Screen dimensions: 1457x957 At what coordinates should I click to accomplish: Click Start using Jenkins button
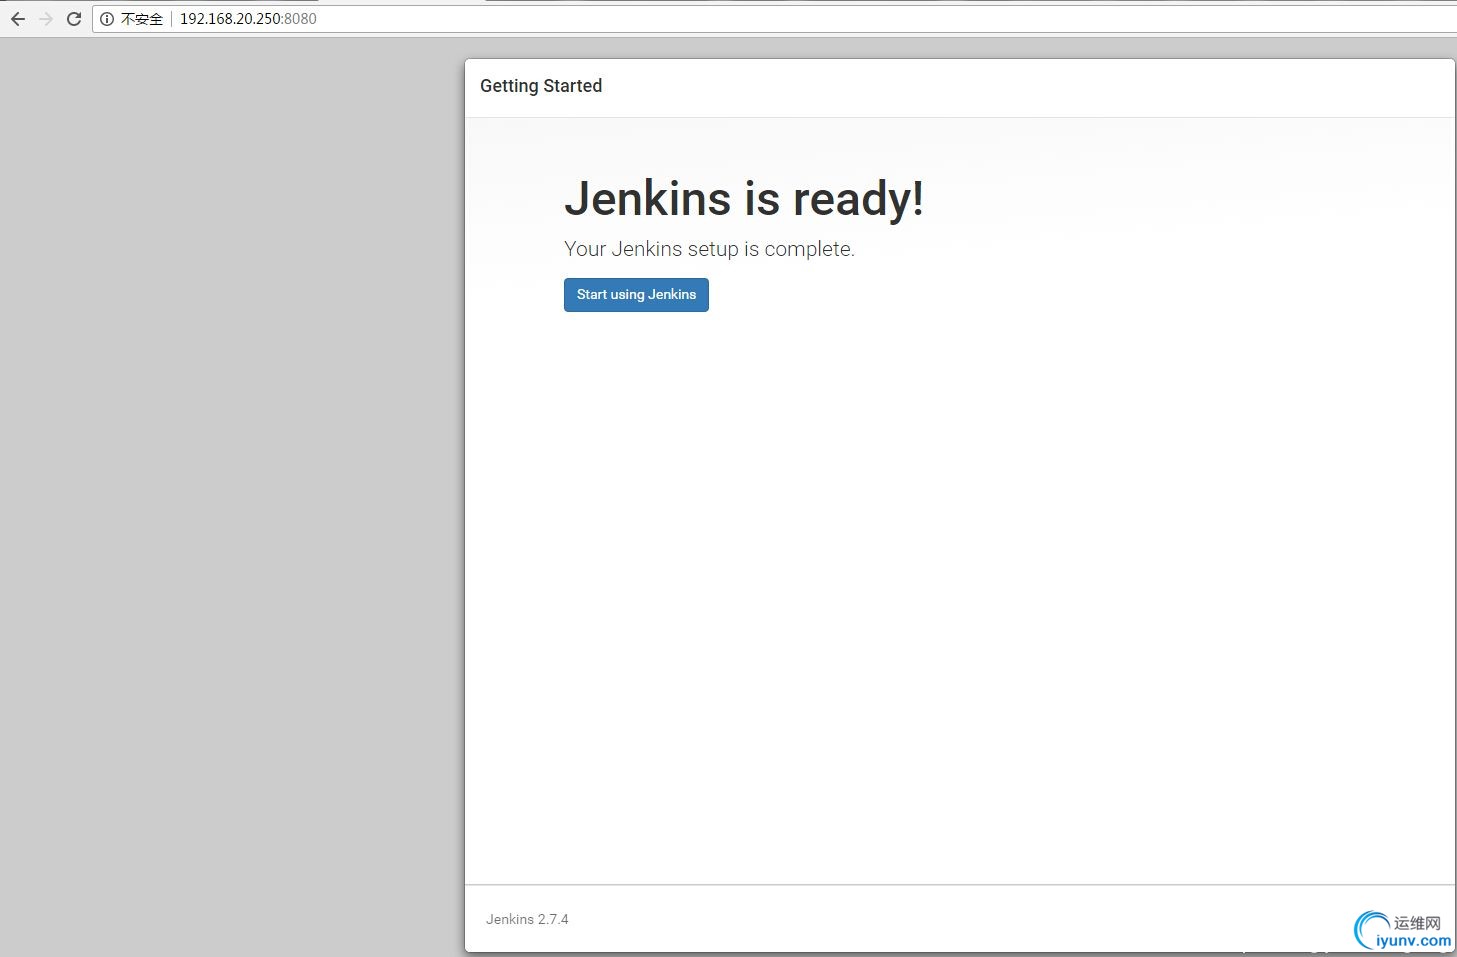point(636,295)
